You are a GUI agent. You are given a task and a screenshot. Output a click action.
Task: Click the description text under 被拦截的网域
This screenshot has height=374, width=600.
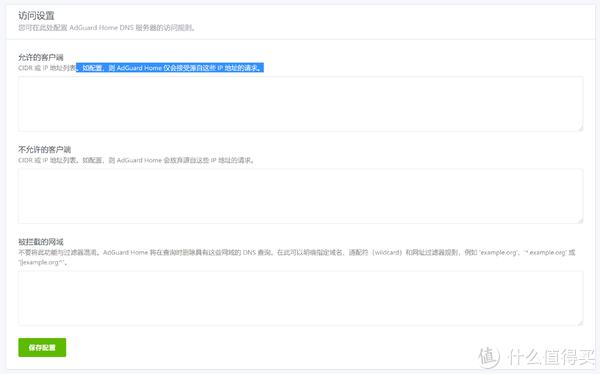[x=297, y=257]
